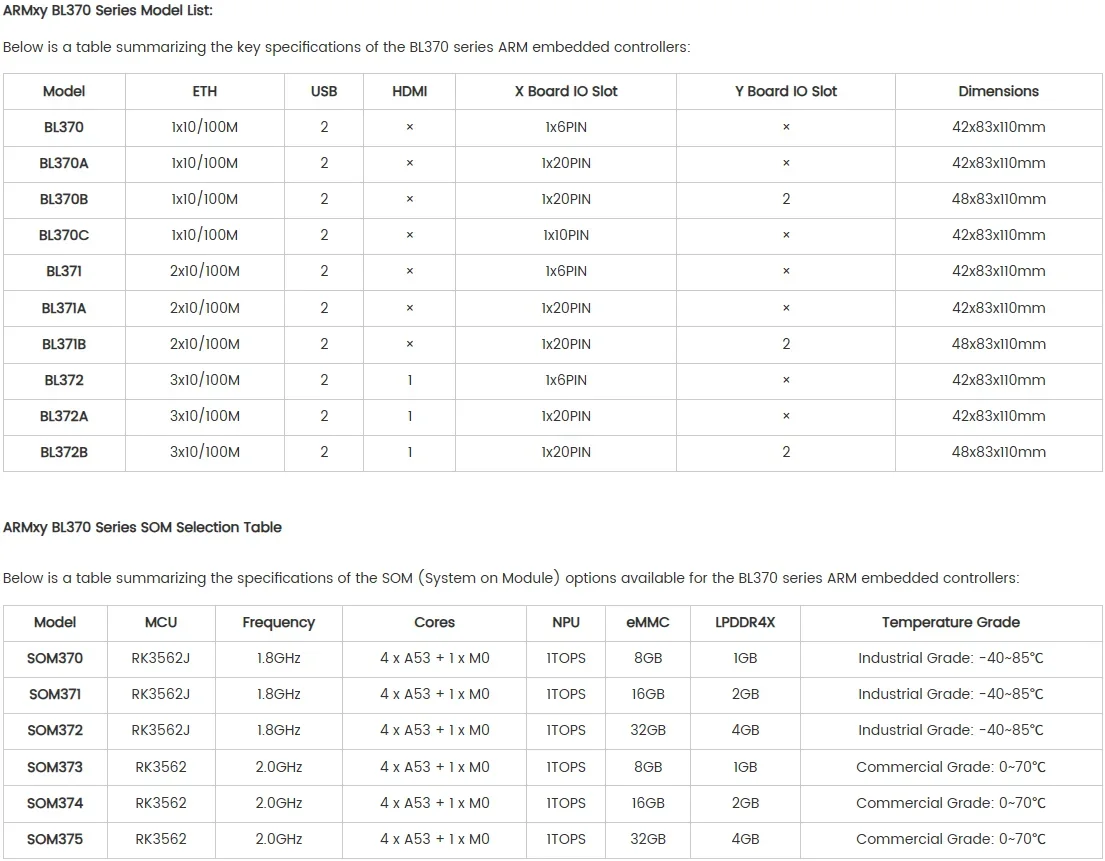The height and width of the screenshot is (861, 1105).
Task: Click the LPDDR4X column header
Action: (745, 622)
